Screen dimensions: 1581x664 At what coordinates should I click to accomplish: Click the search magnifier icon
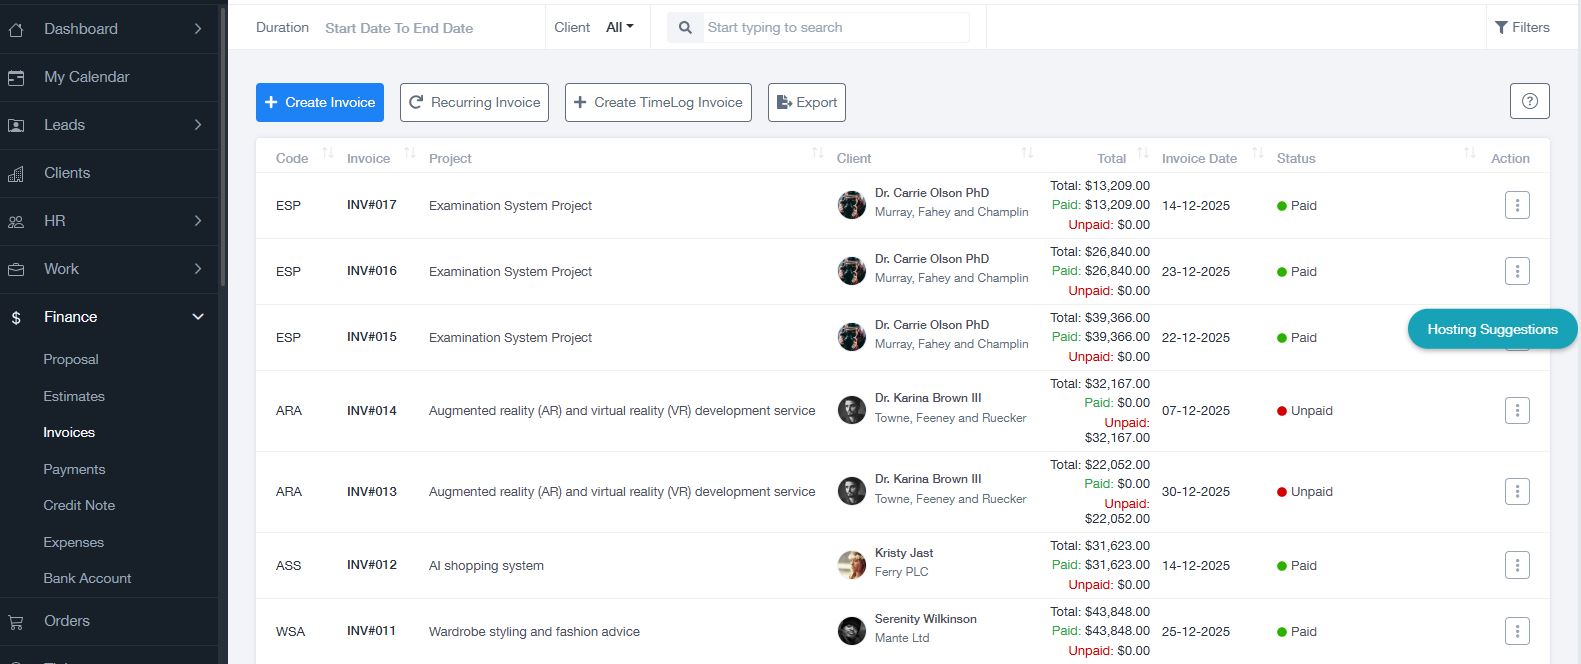point(685,28)
